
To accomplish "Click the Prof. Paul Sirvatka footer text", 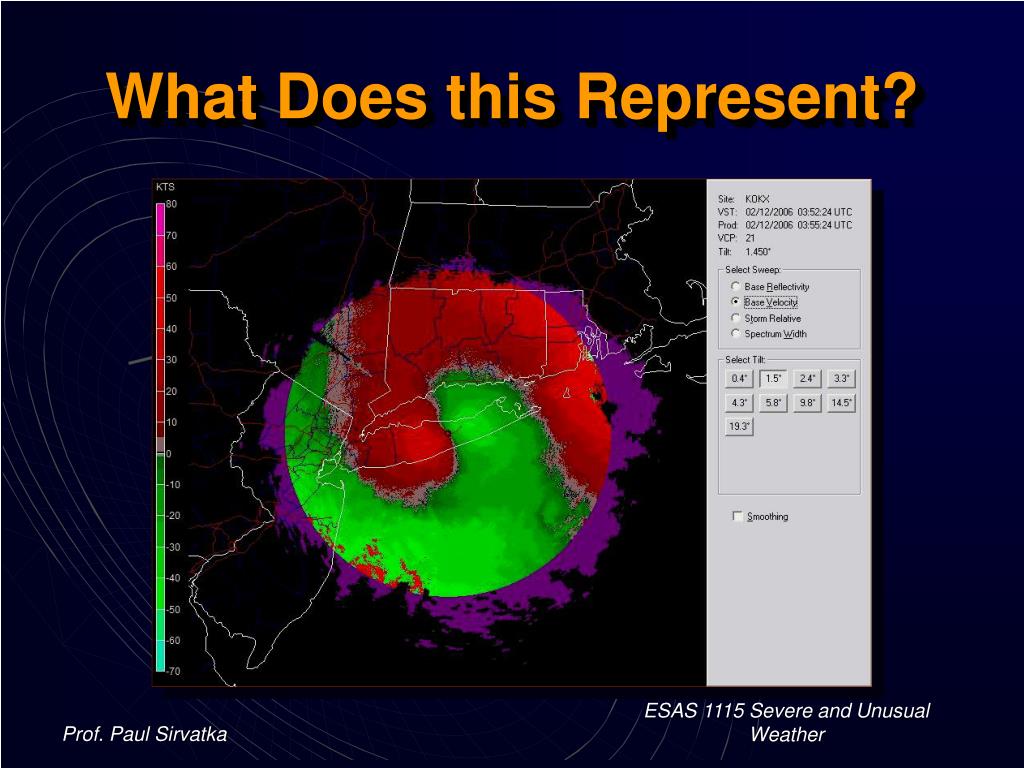I will point(145,734).
